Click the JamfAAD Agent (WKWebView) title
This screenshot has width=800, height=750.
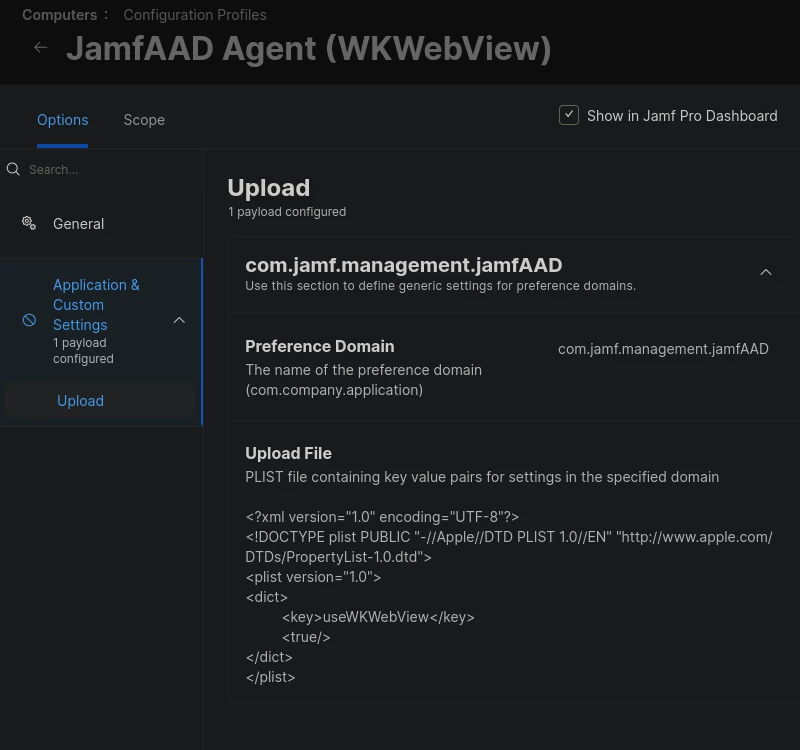point(309,48)
